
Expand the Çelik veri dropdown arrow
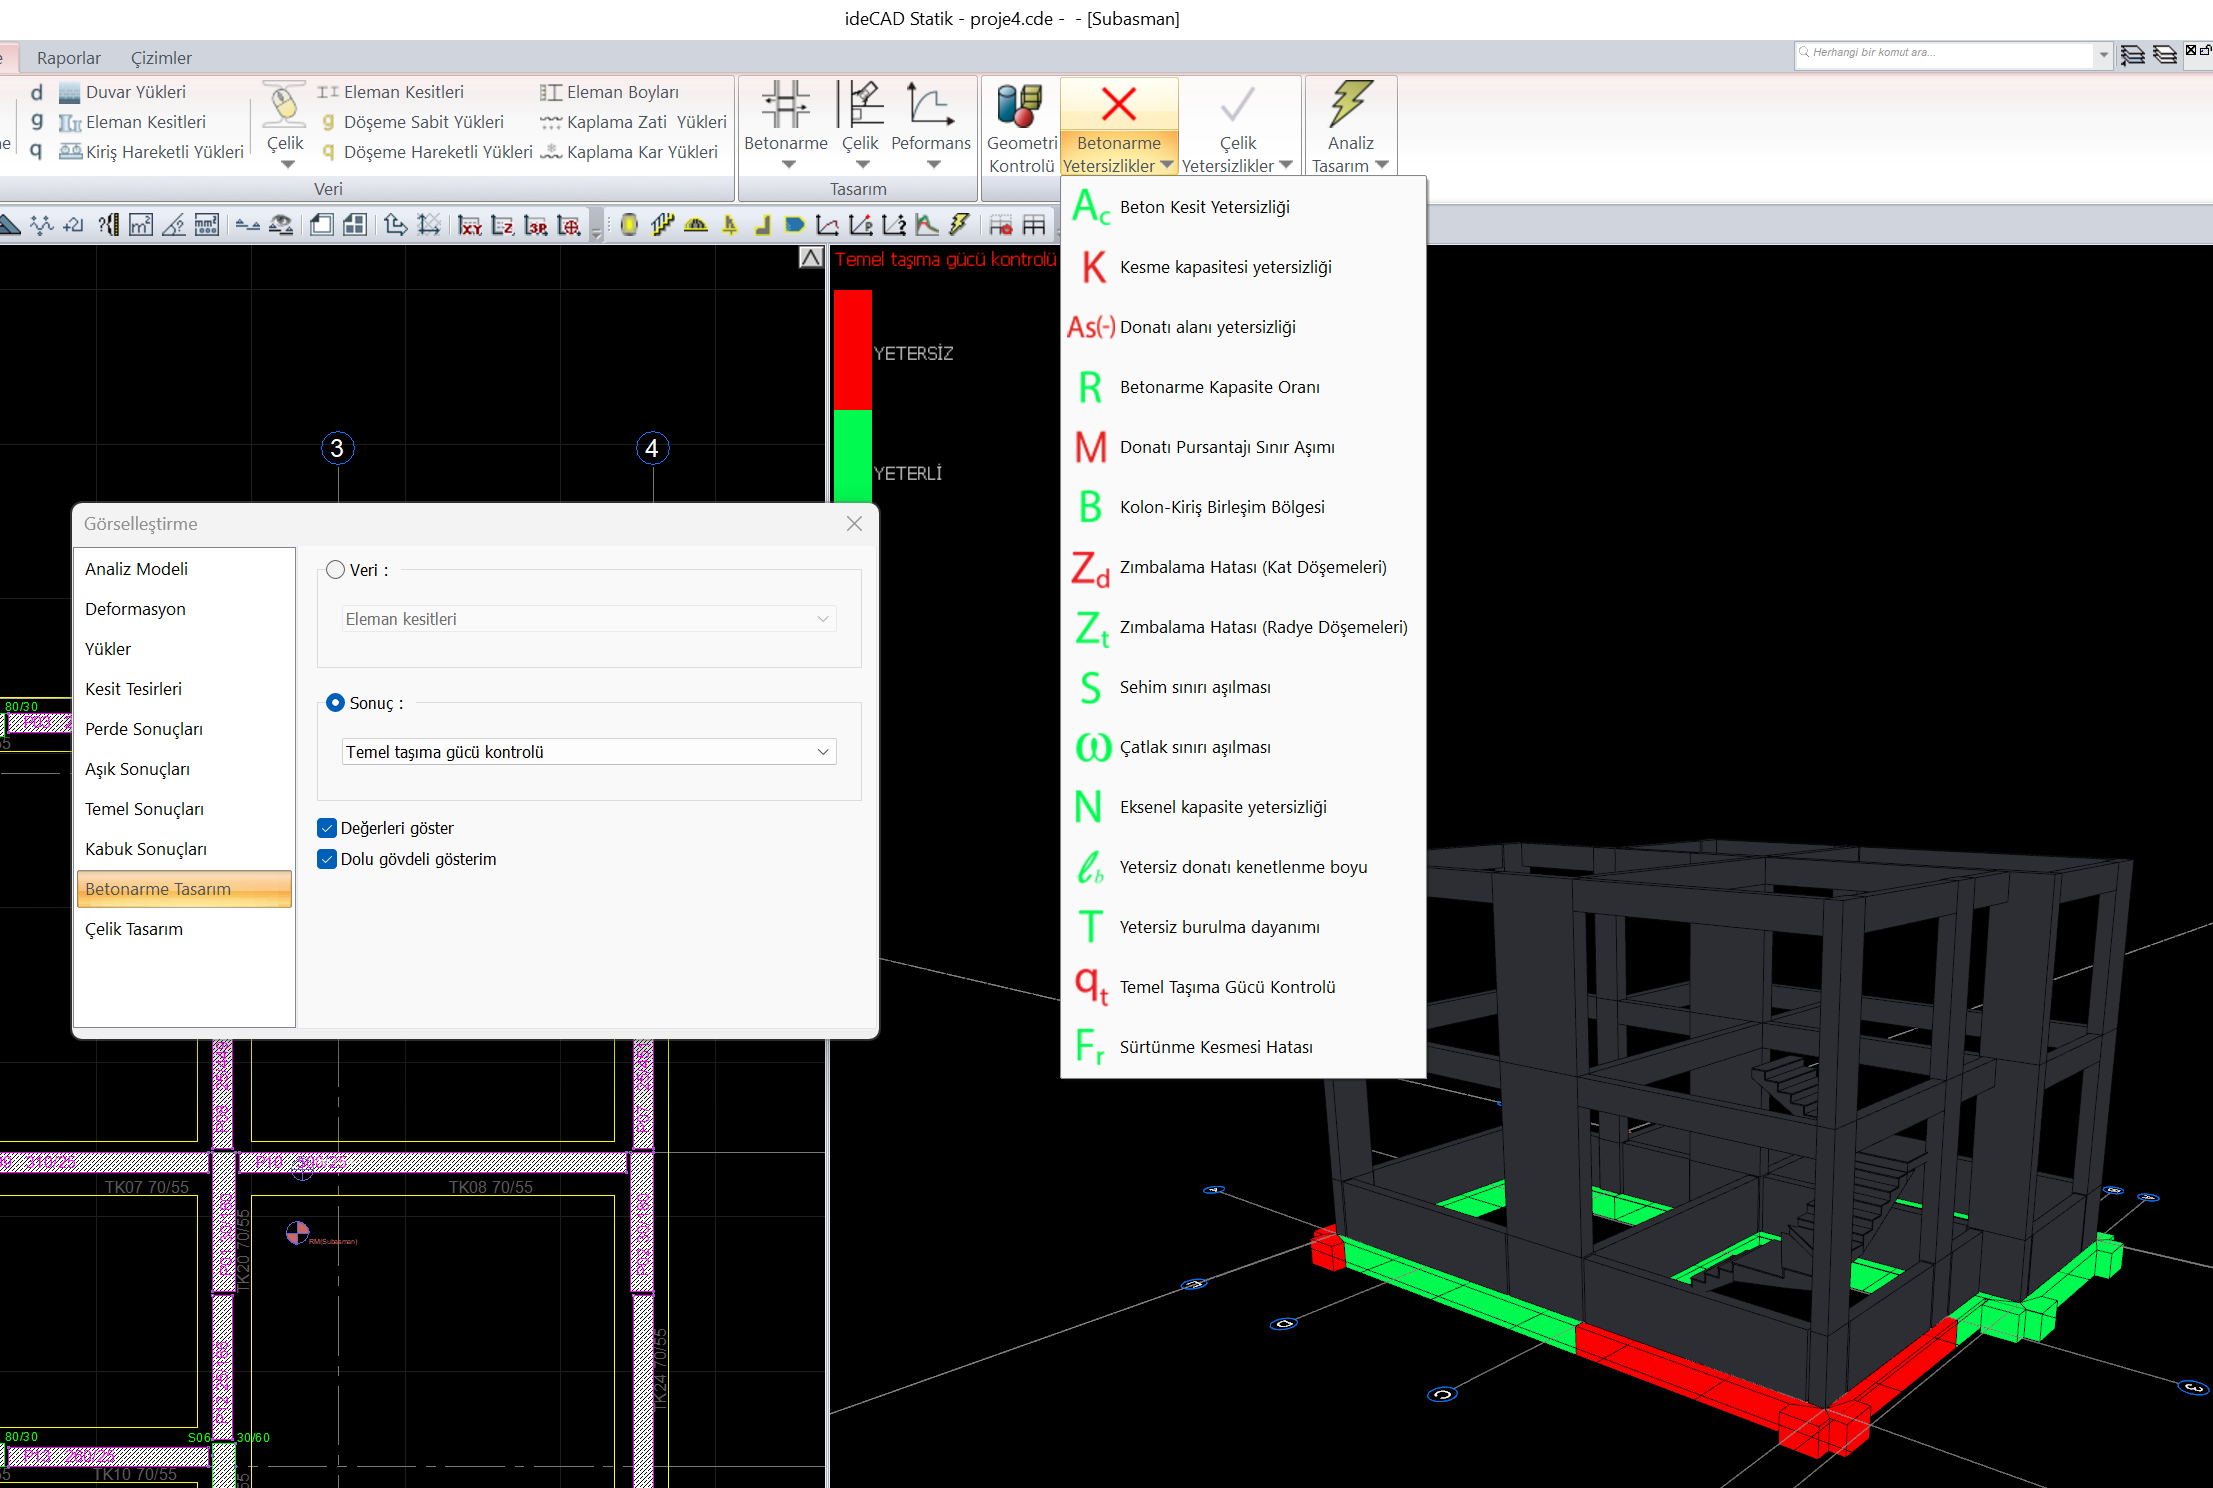coord(286,165)
